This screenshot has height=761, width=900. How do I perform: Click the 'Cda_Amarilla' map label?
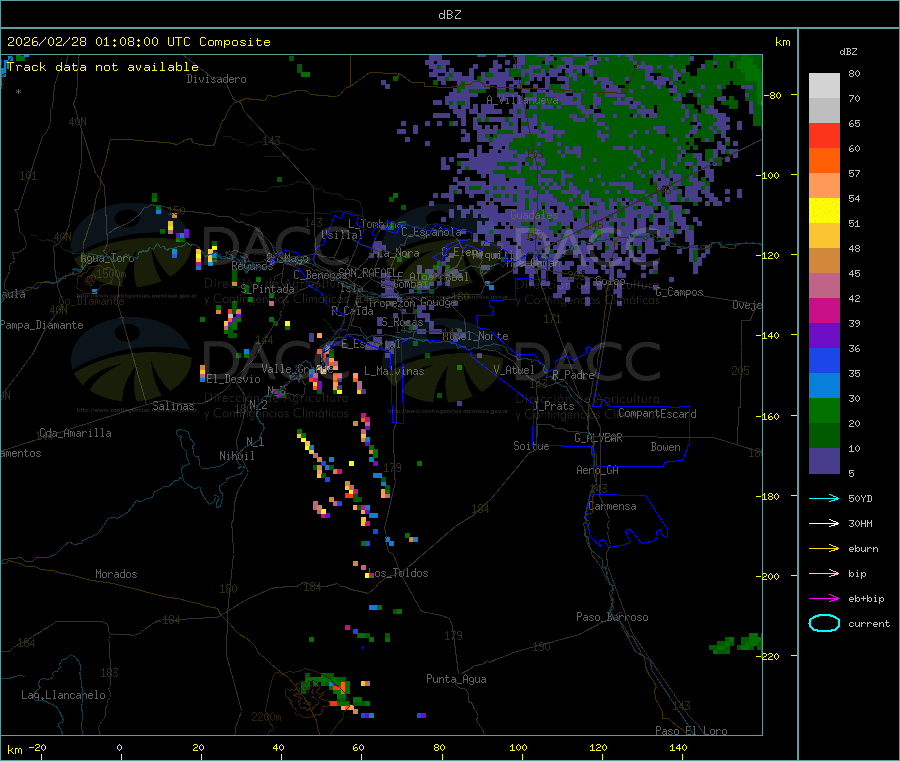75,433
